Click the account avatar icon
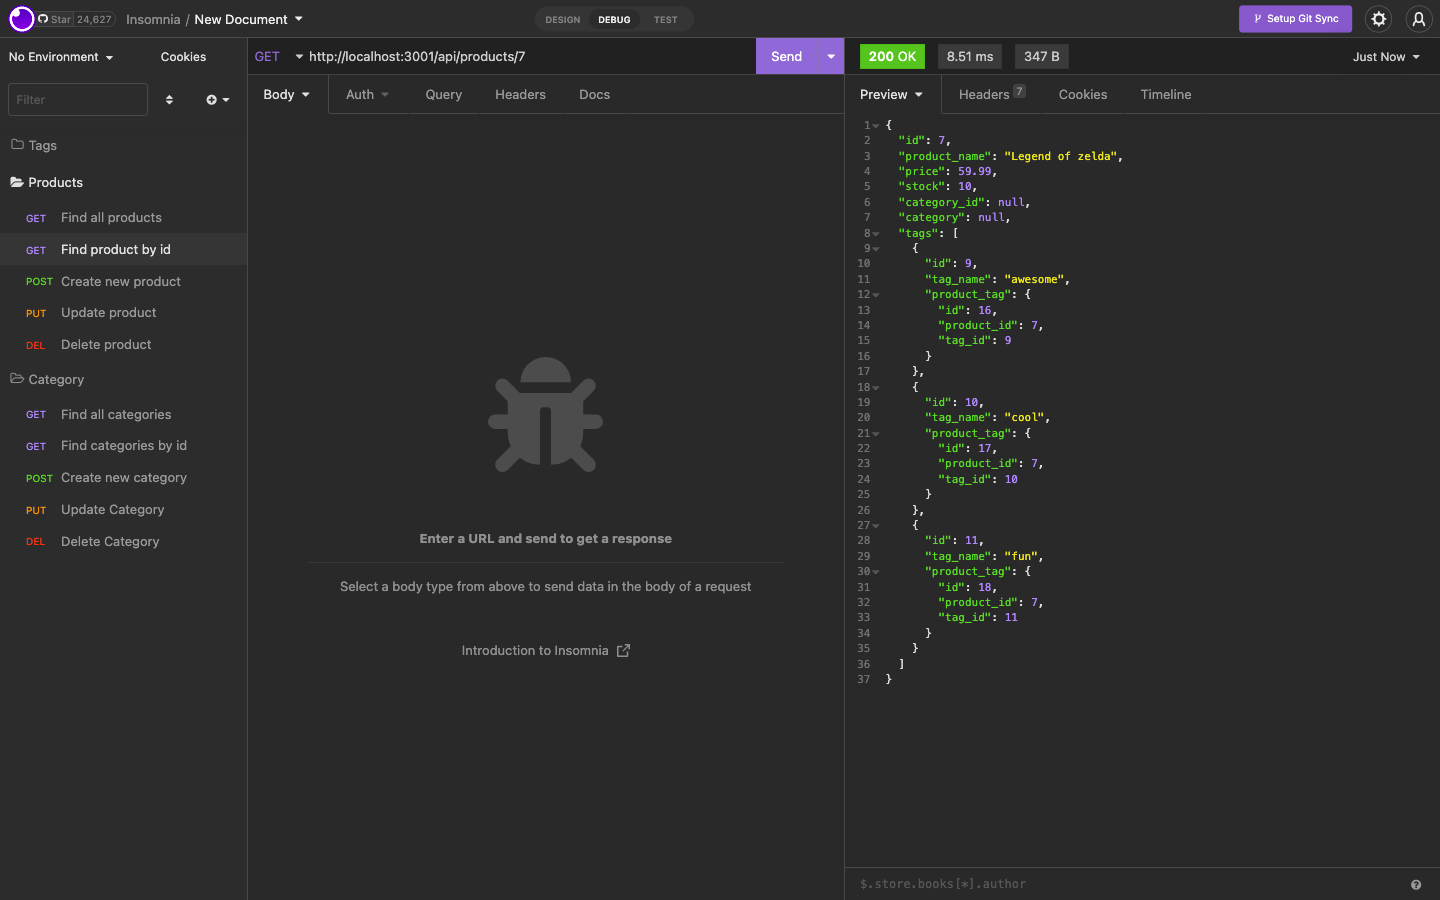The image size is (1440, 900). click(x=1419, y=19)
